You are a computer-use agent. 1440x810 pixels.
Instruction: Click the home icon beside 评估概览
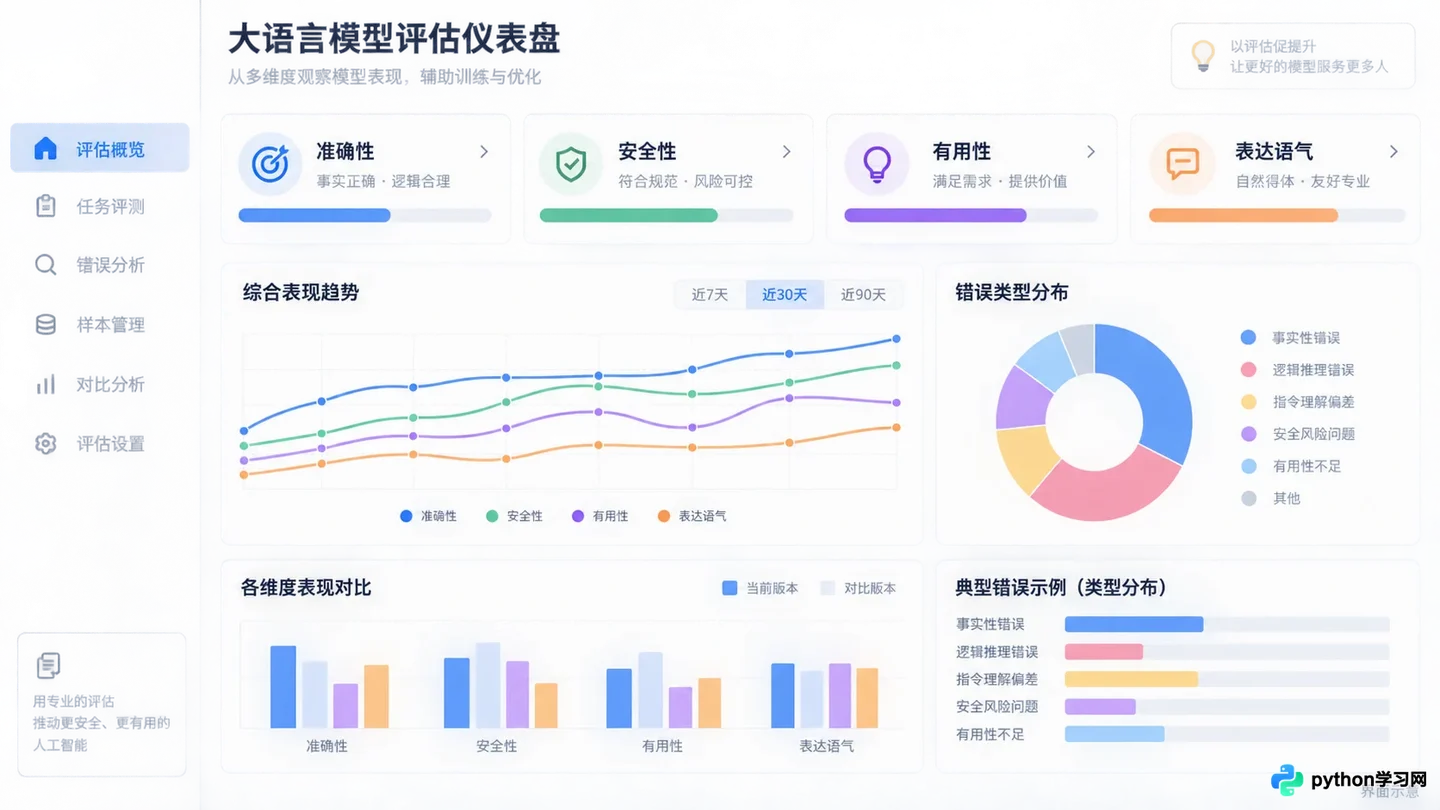click(46, 149)
